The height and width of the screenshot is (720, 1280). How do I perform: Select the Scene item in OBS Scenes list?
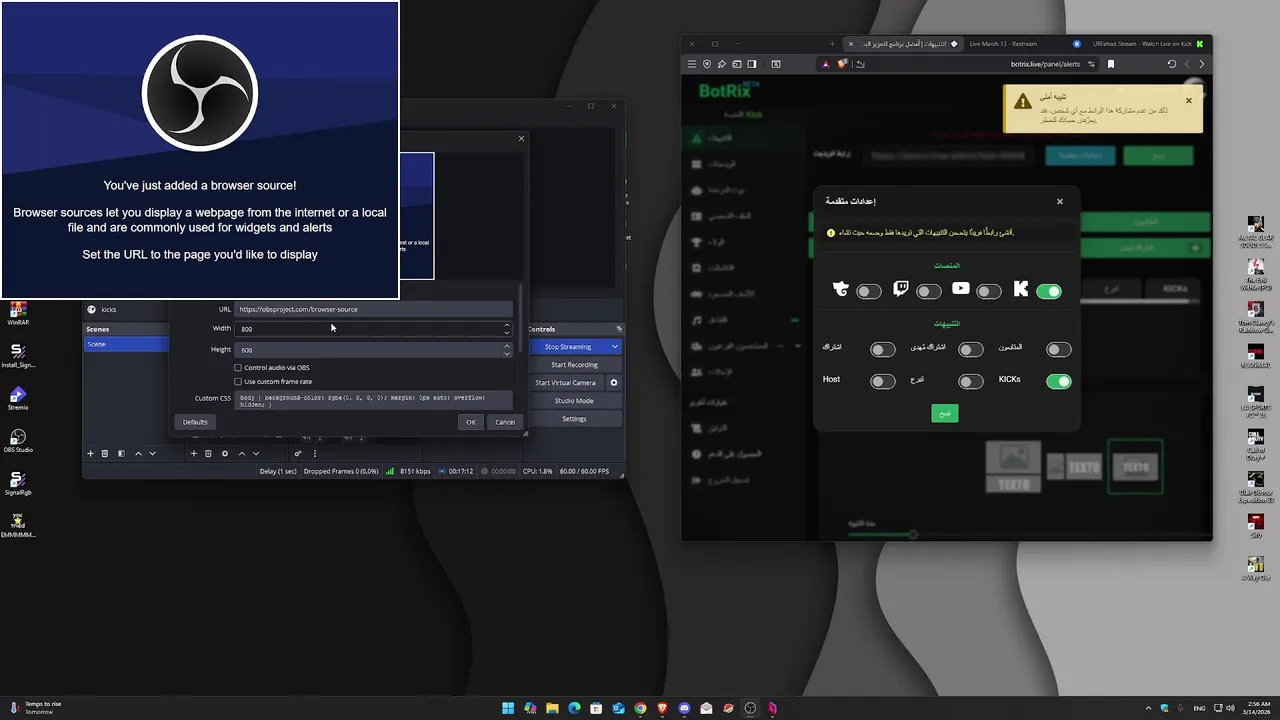click(126, 344)
